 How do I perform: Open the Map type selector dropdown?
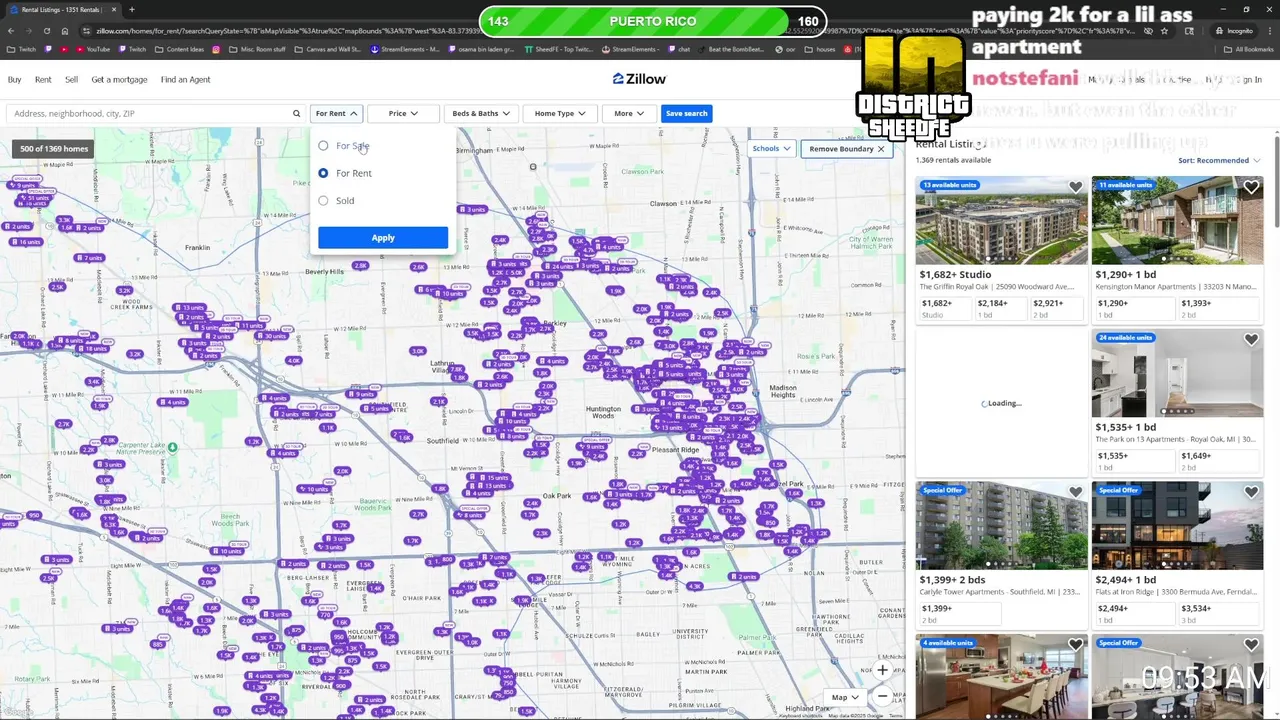click(845, 697)
